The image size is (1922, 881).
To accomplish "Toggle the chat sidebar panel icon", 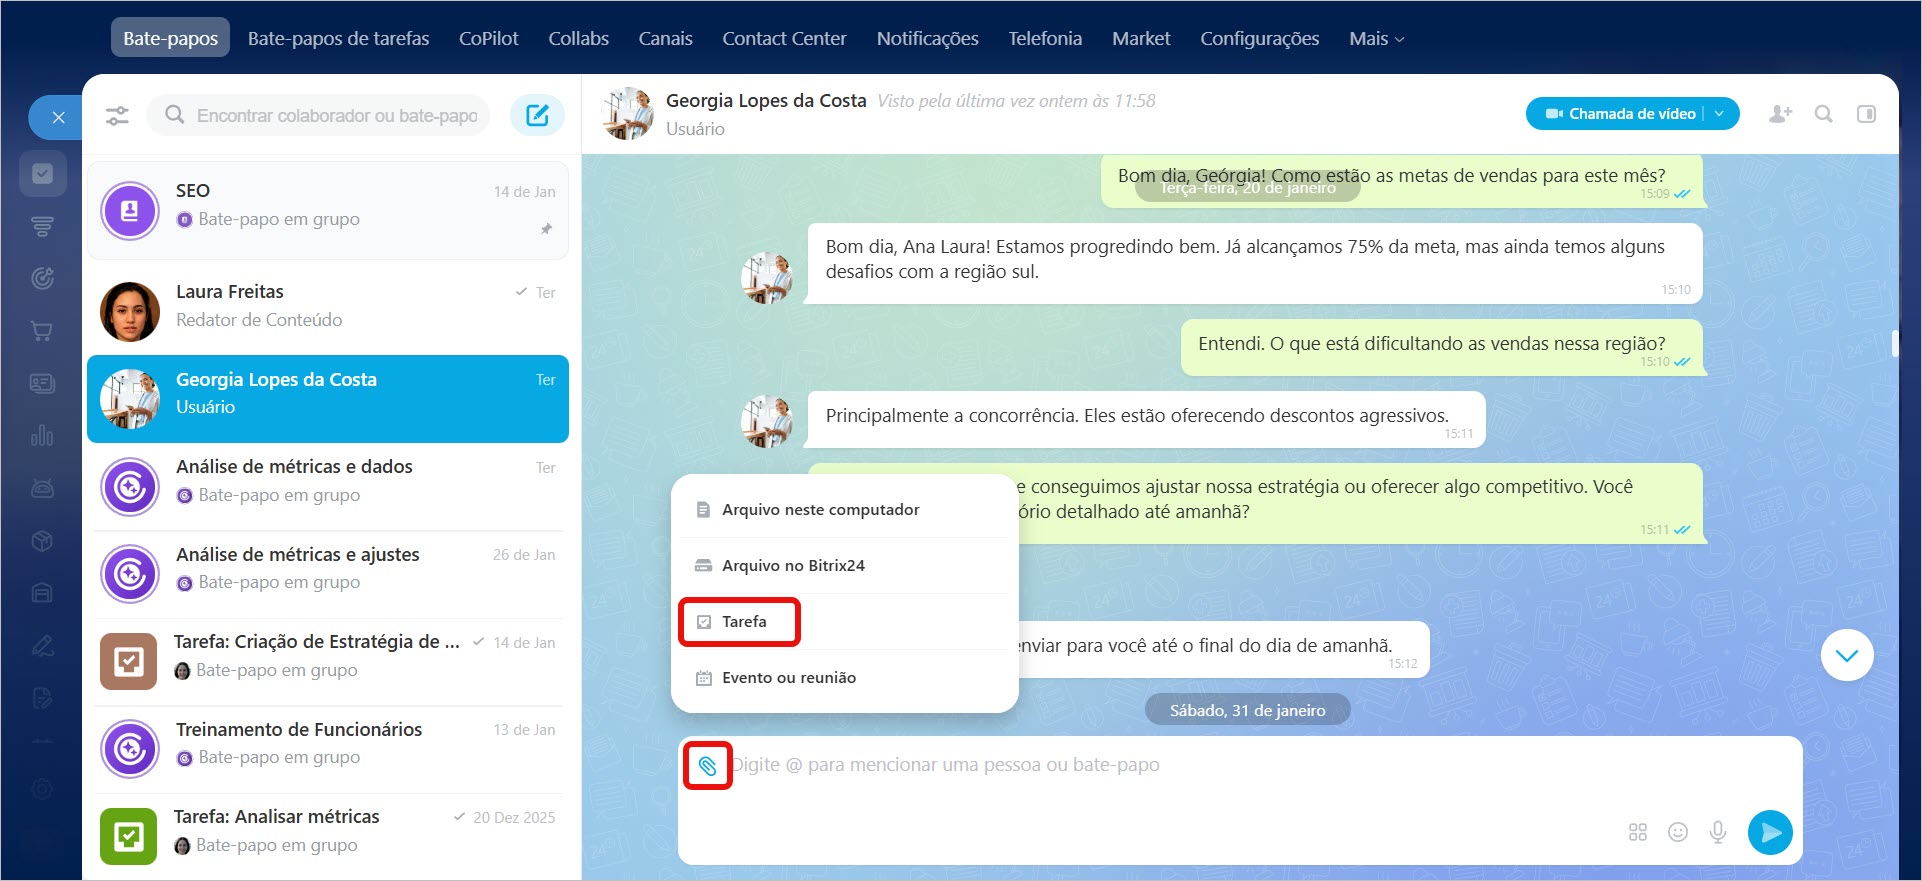I will pos(1866,114).
